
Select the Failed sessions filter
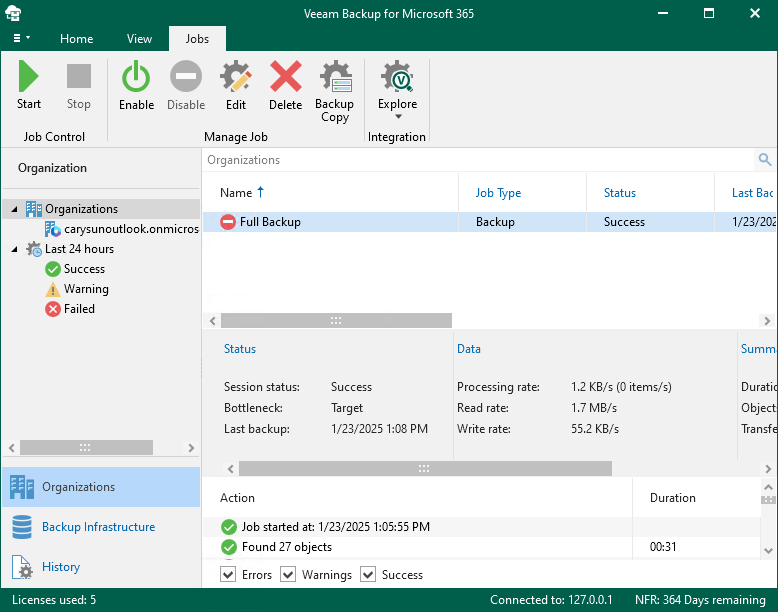(78, 309)
